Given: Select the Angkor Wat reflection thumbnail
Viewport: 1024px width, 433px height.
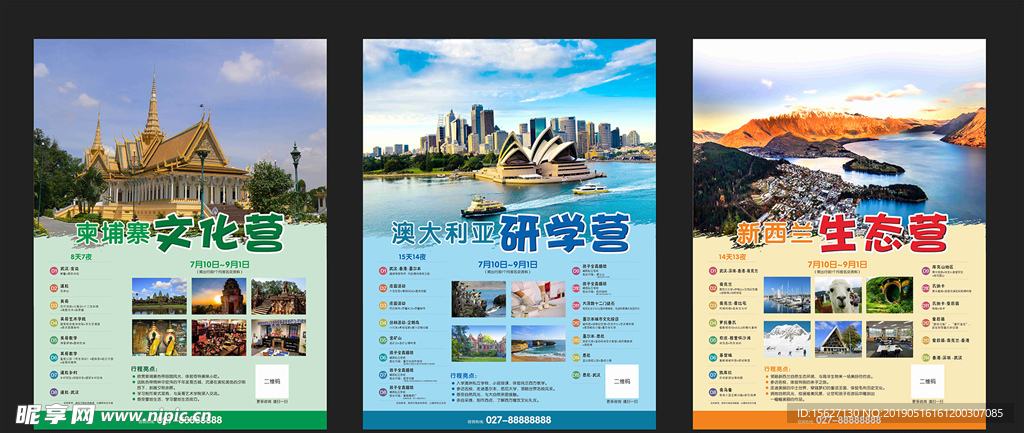Looking at the screenshot, I should click(159, 296).
